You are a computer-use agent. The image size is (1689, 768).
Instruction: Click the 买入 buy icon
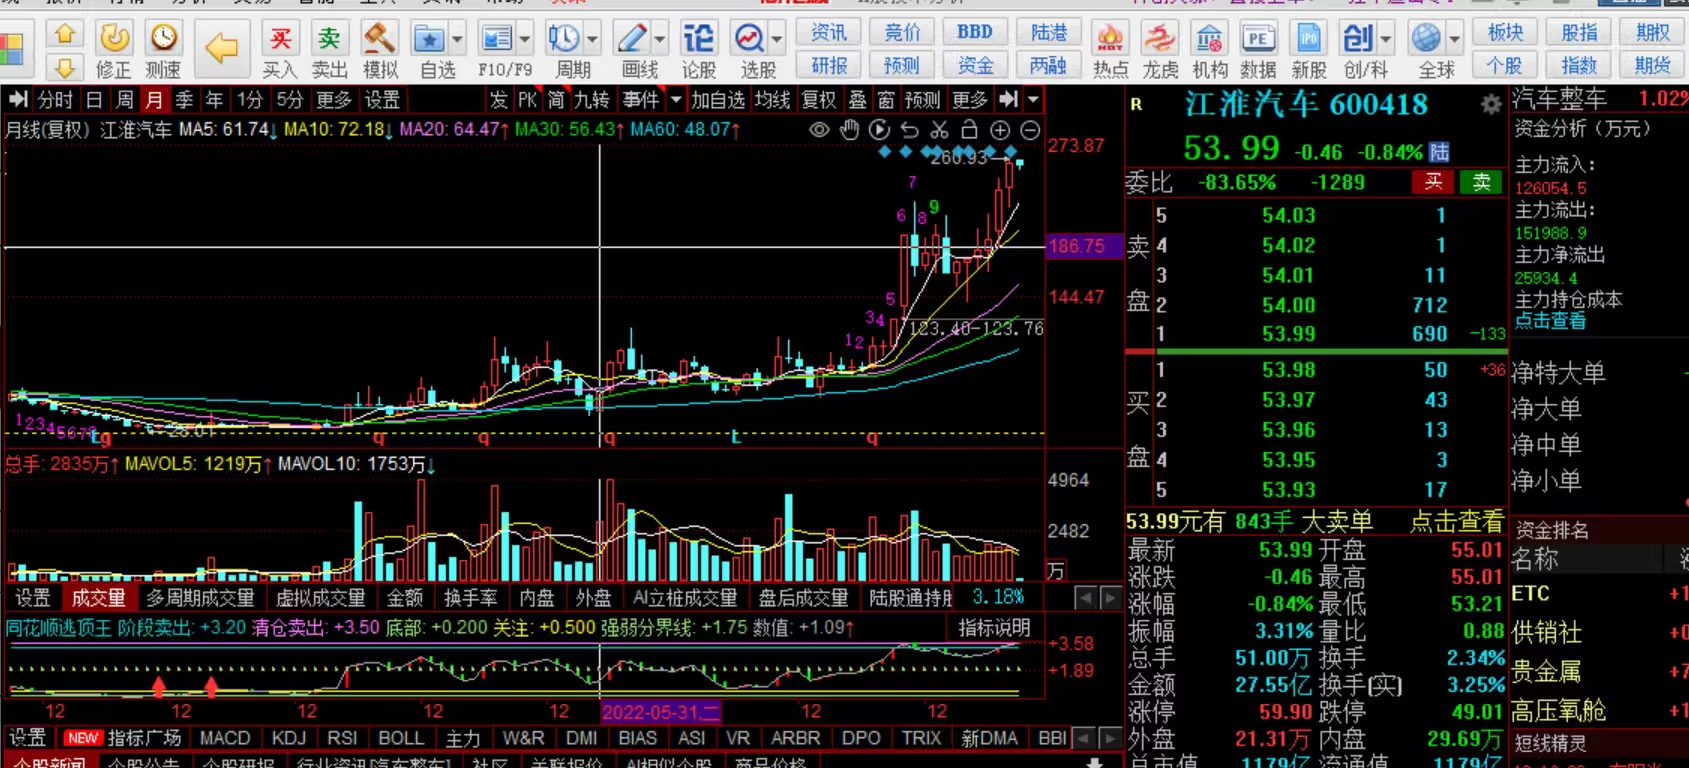tap(280, 39)
